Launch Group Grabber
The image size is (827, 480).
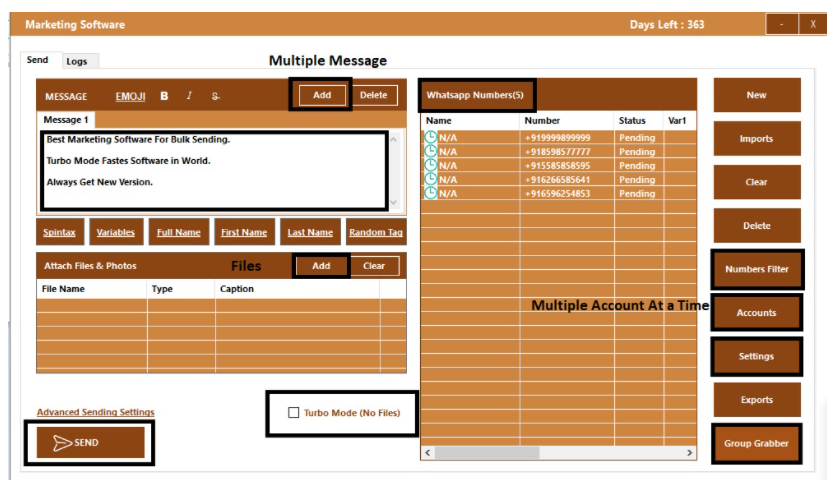757,444
